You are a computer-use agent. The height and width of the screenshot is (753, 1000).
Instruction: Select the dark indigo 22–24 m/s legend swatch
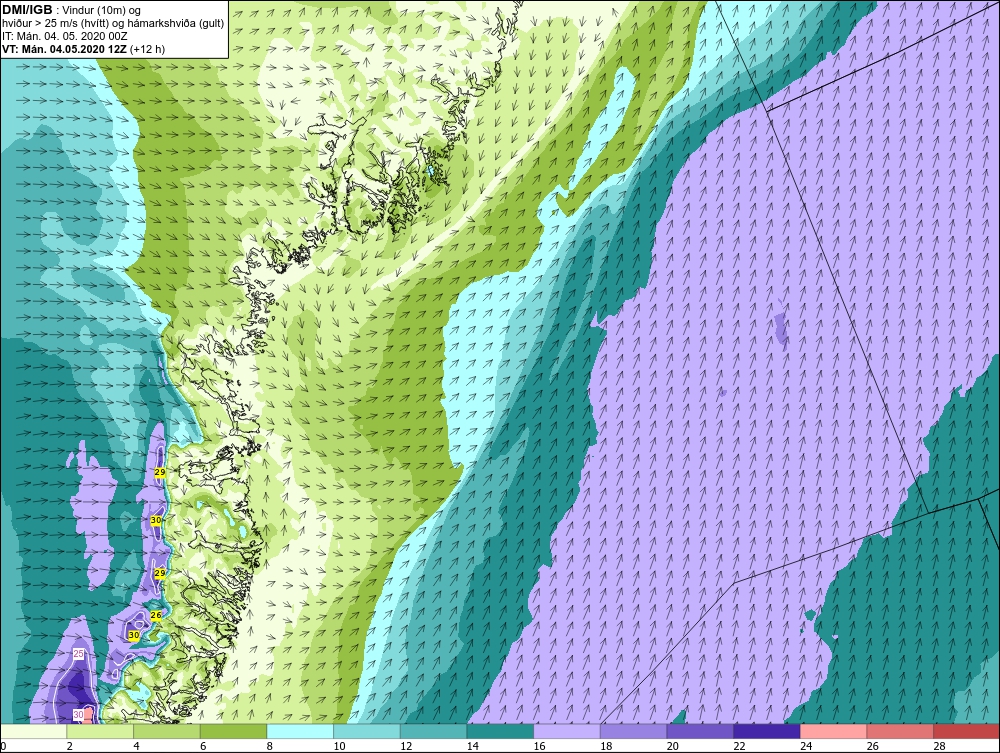tap(766, 731)
